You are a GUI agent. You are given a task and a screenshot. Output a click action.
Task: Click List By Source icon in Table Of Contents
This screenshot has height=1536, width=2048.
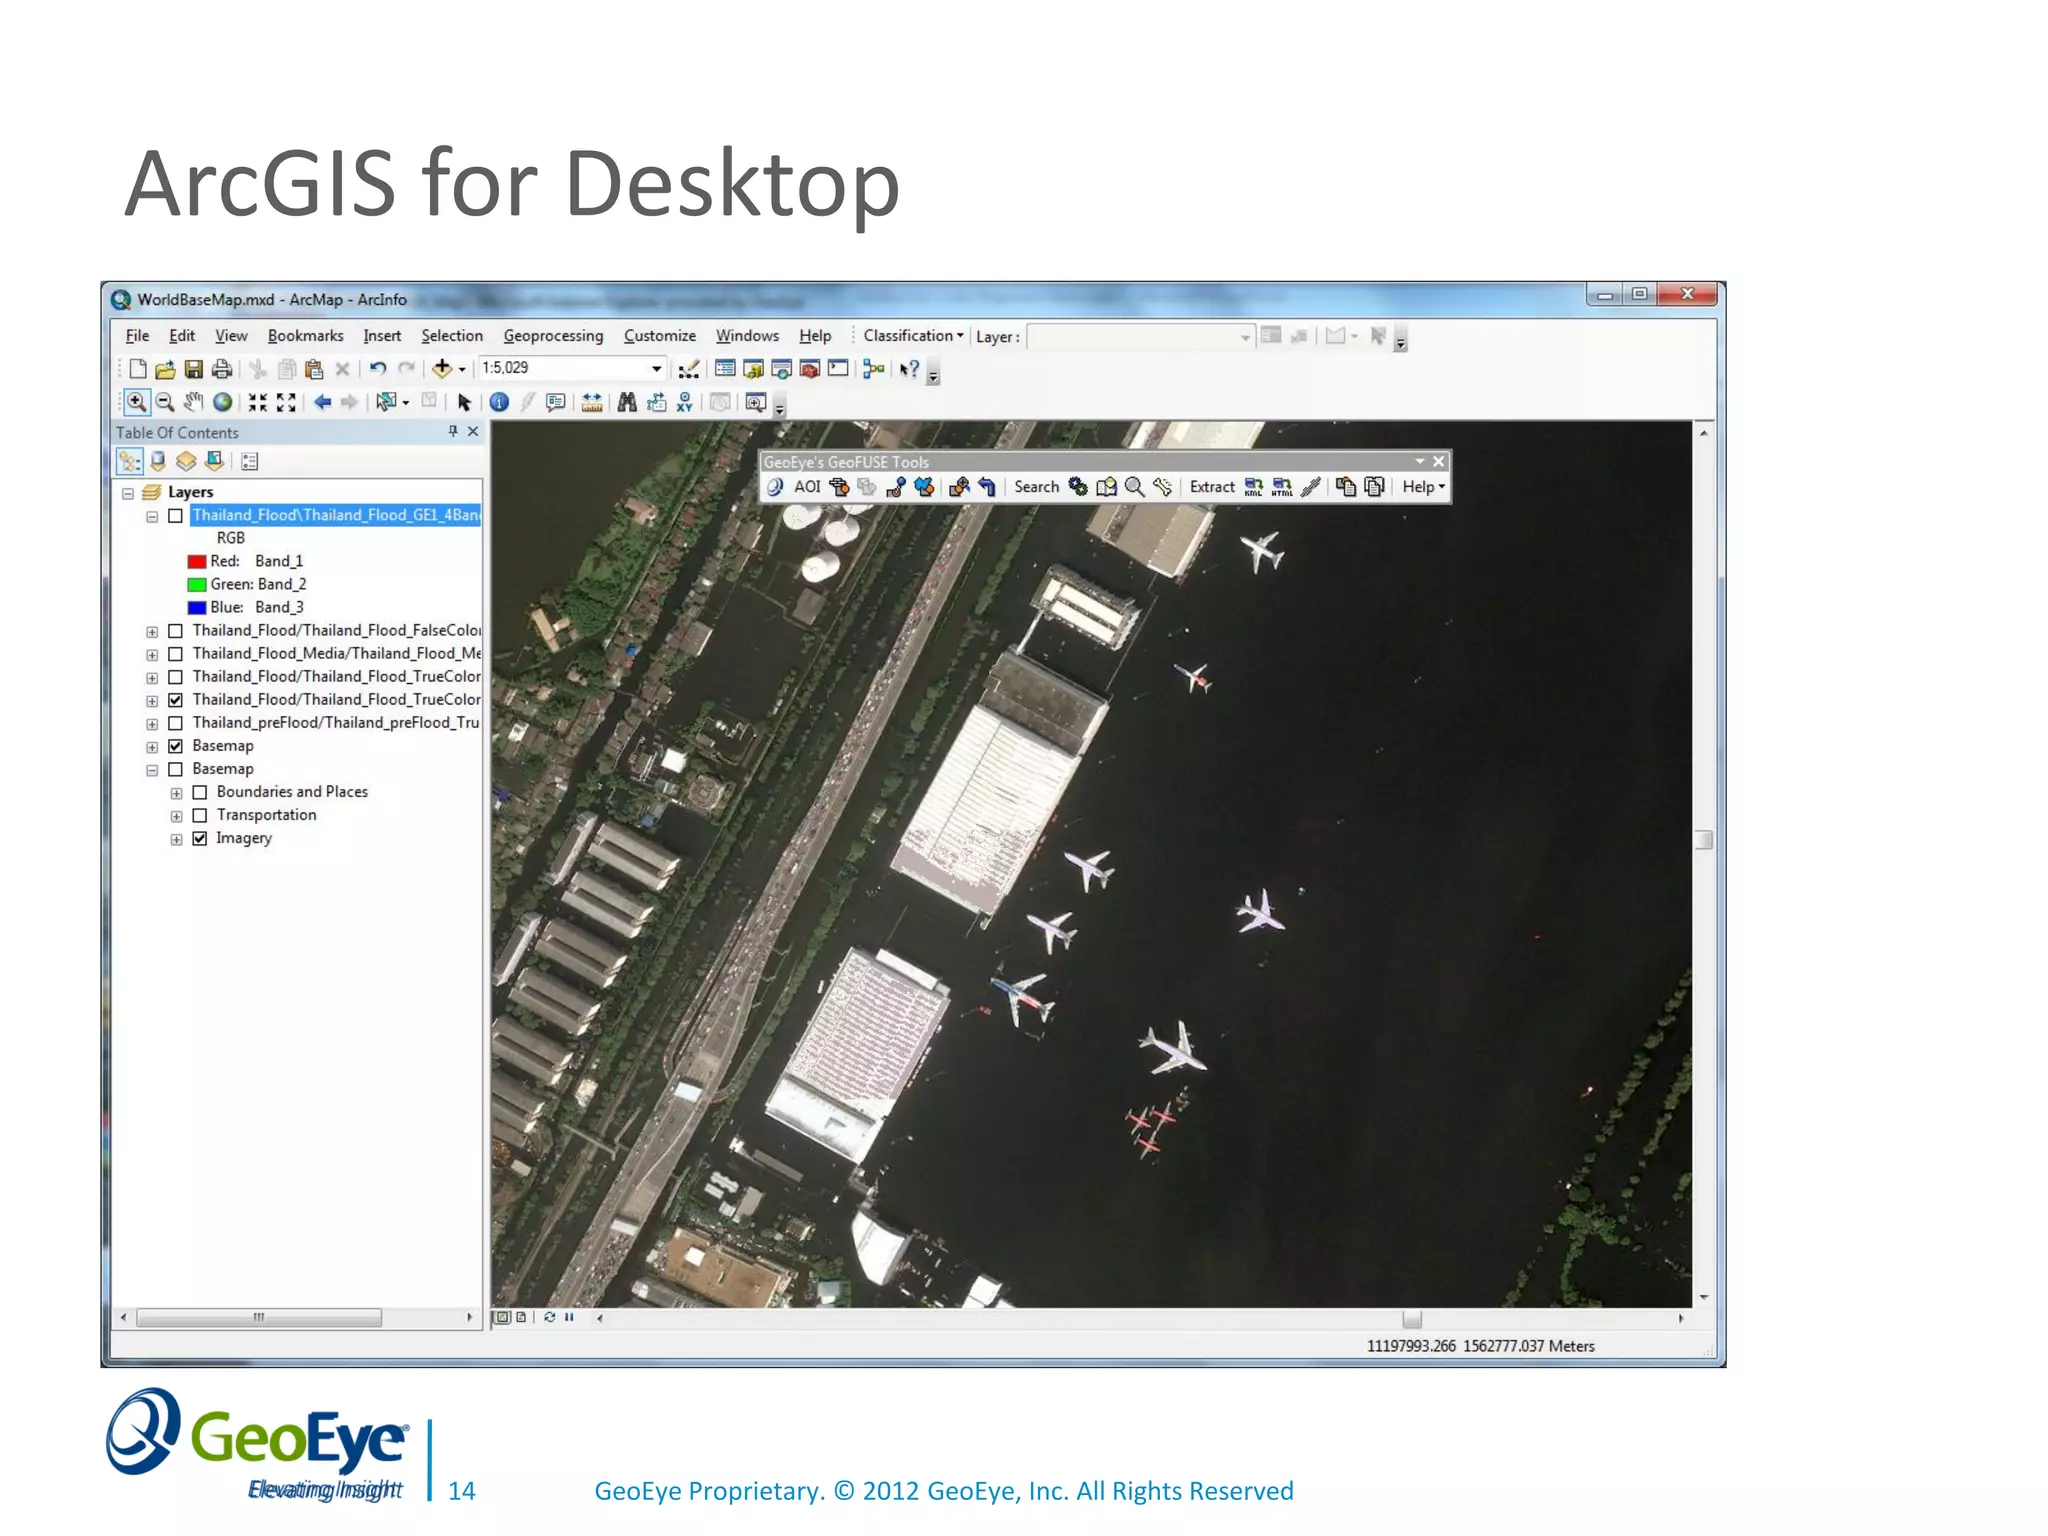[x=158, y=461]
